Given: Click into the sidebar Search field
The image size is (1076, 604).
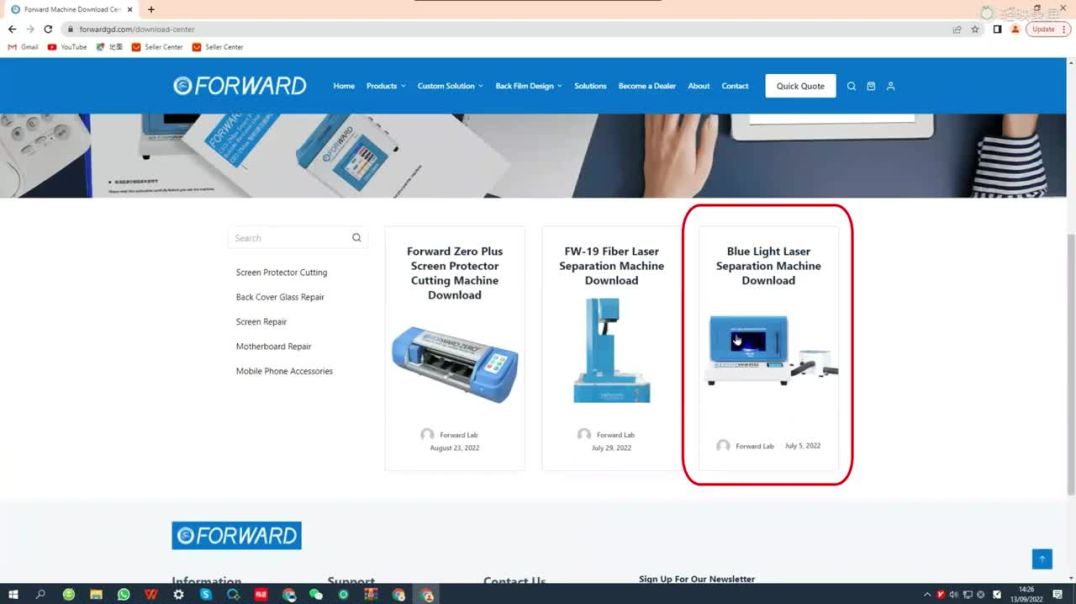Looking at the screenshot, I should coord(290,238).
